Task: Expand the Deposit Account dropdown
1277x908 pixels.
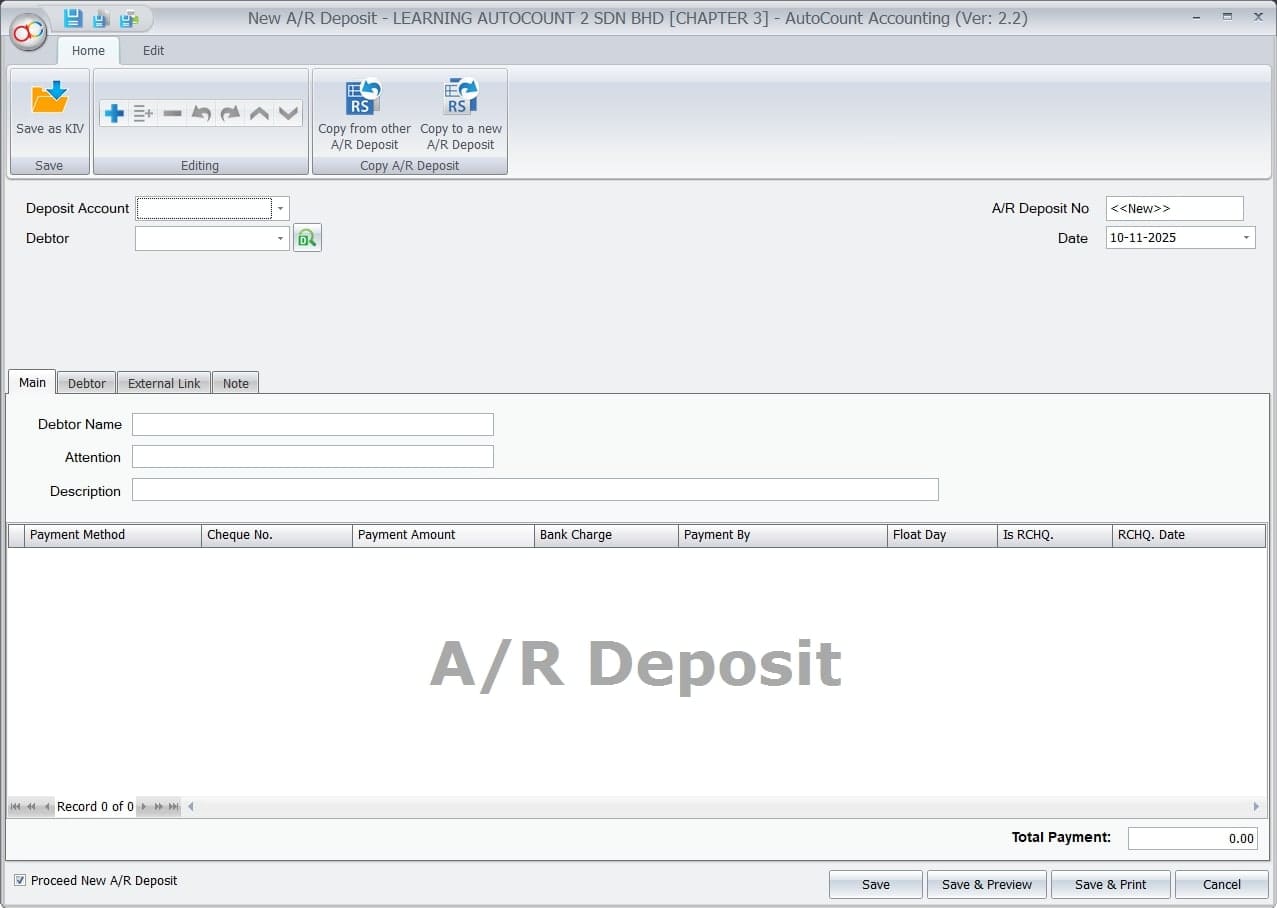Action: (281, 208)
